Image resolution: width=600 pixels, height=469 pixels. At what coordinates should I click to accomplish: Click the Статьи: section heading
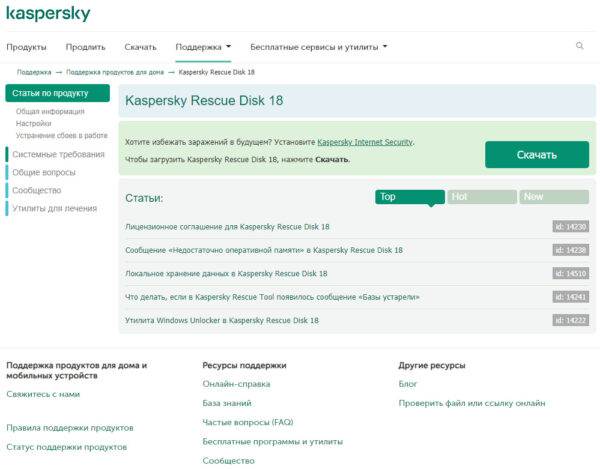click(144, 198)
